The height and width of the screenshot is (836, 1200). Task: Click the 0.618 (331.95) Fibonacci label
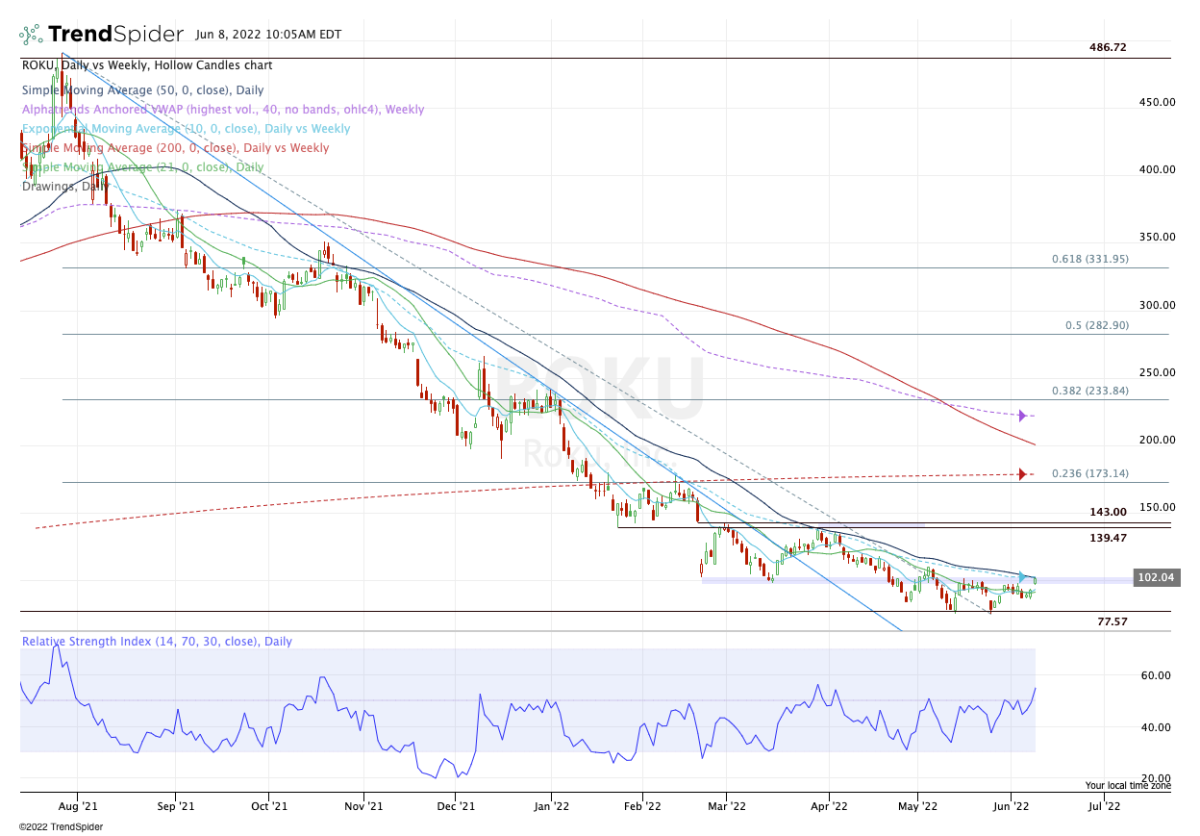coord(1090,258)
